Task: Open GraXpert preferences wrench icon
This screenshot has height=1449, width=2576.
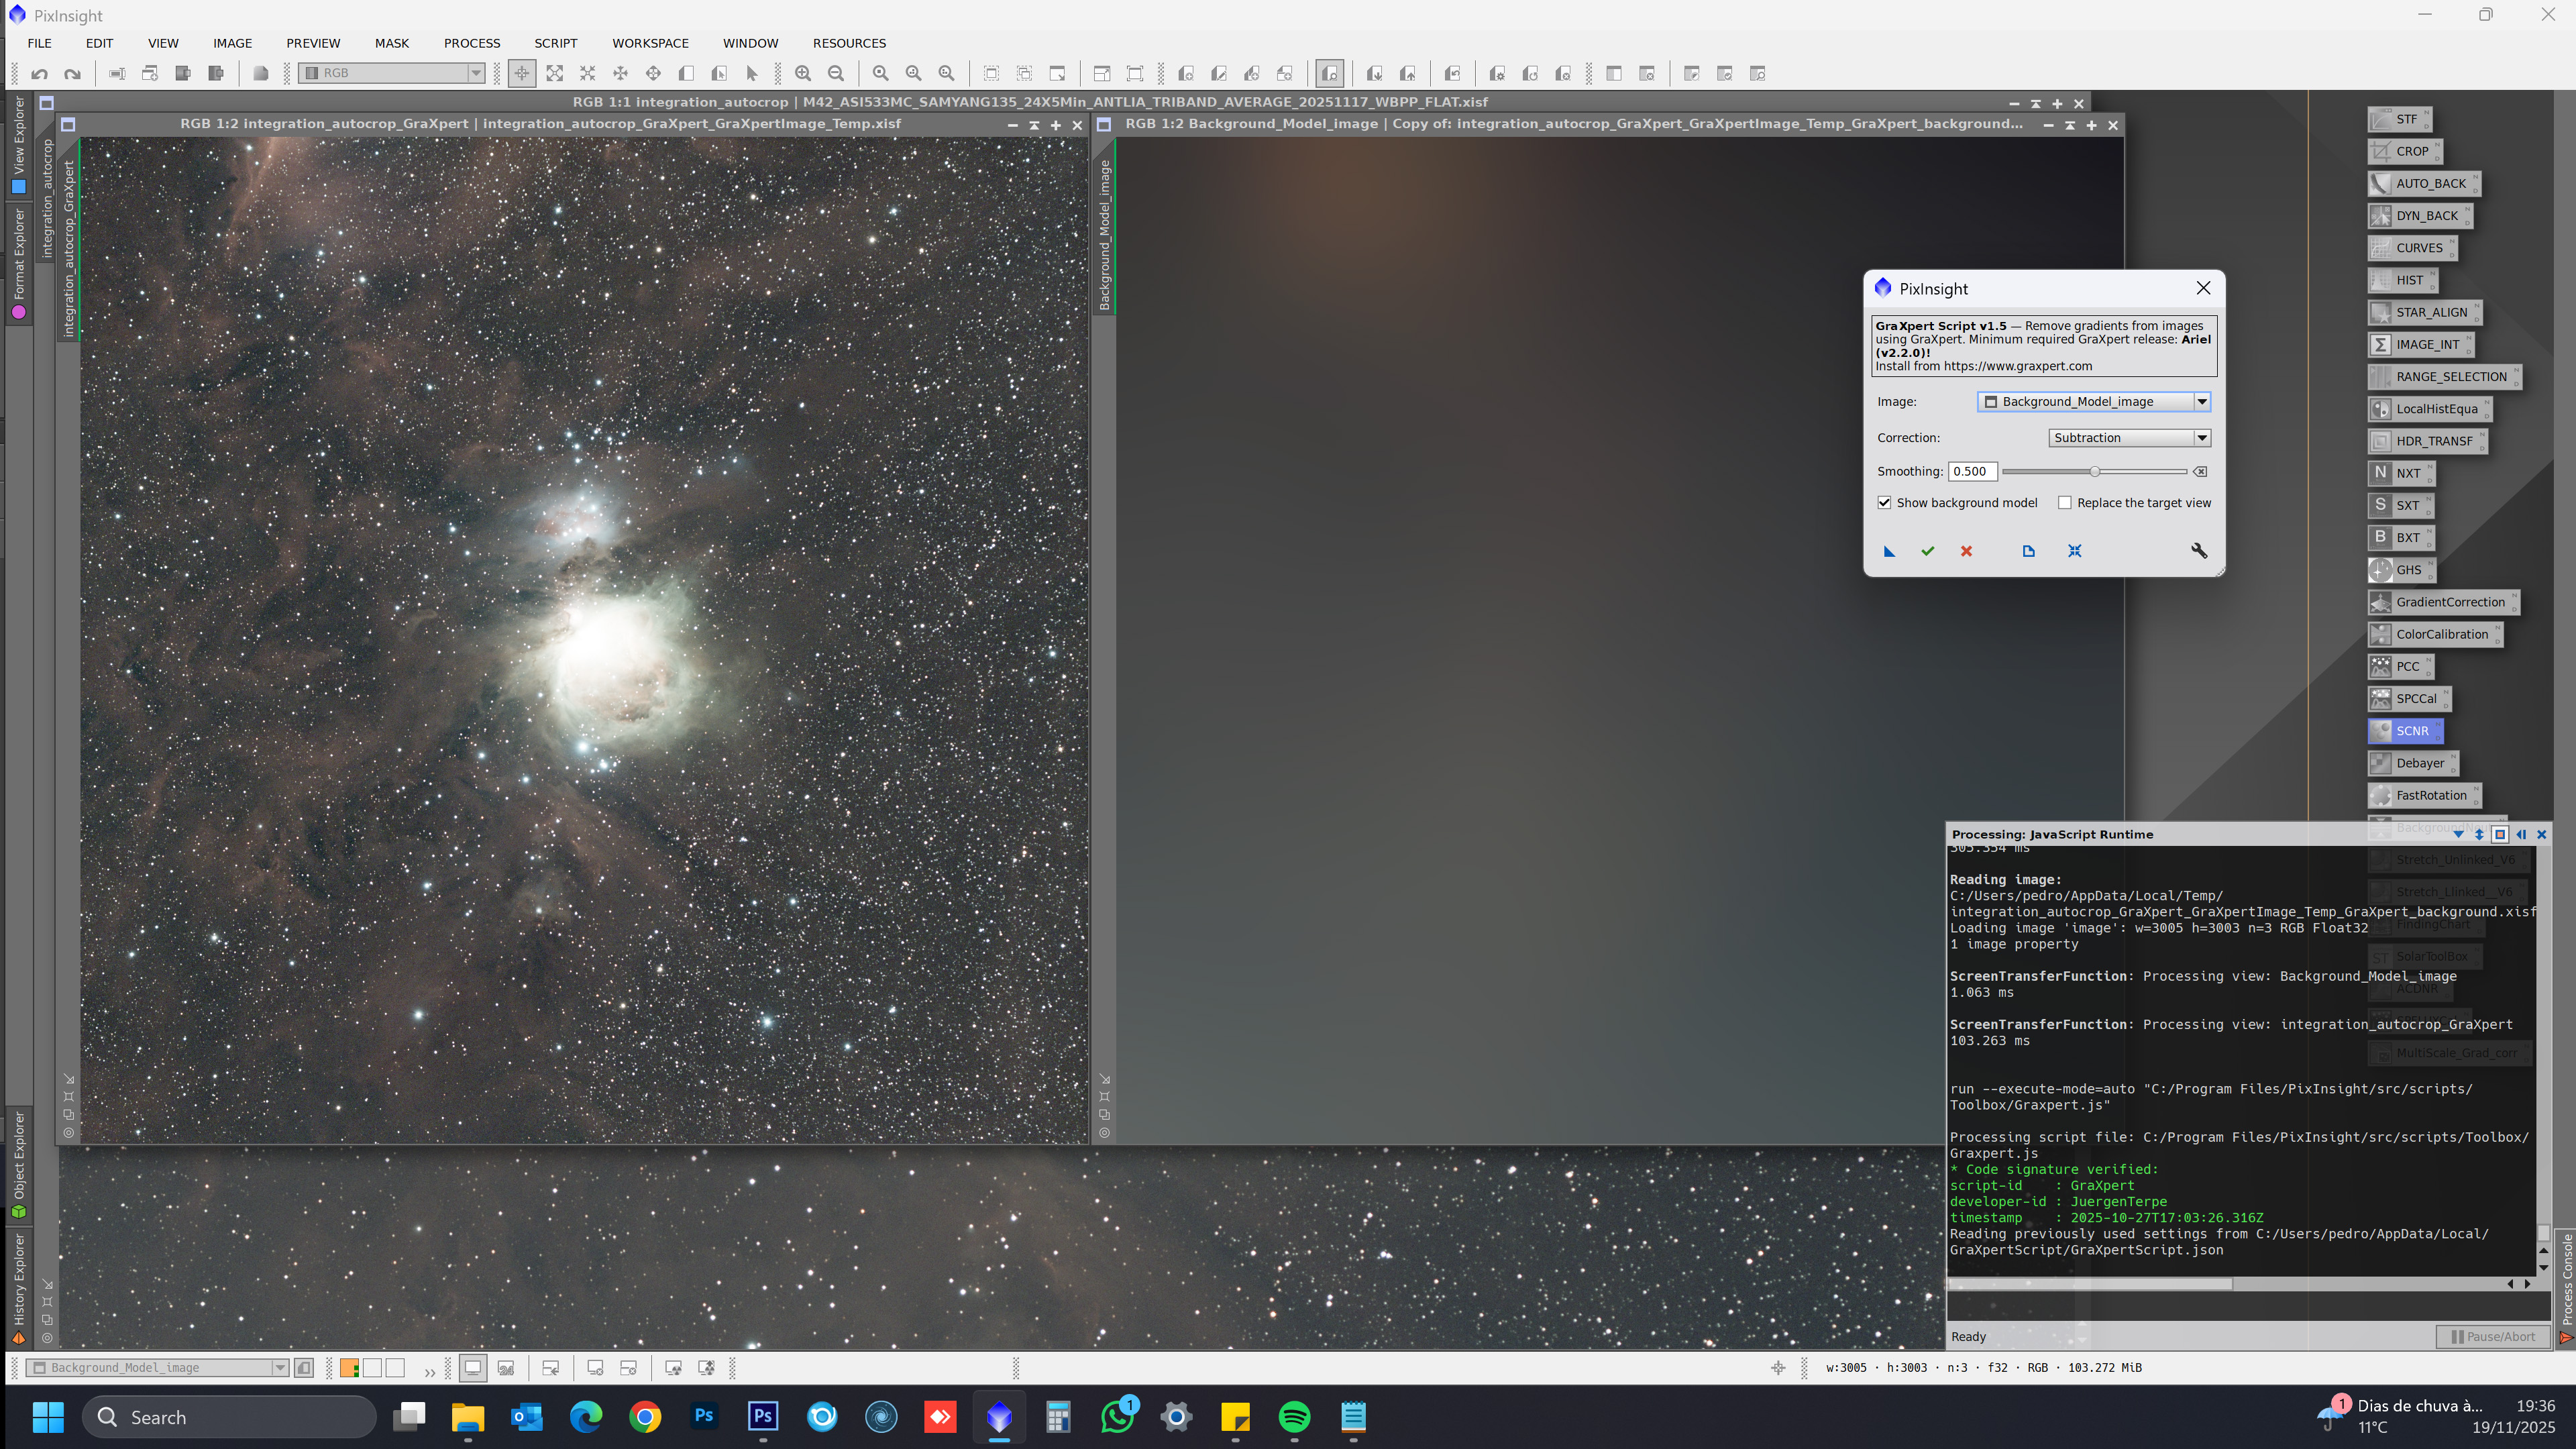Action: click(2199, 551)
